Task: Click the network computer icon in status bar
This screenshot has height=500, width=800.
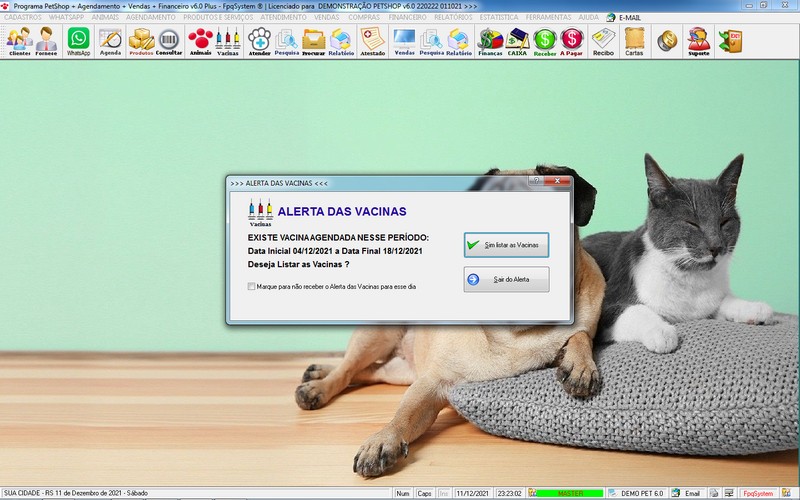Action: pos(729,493)
